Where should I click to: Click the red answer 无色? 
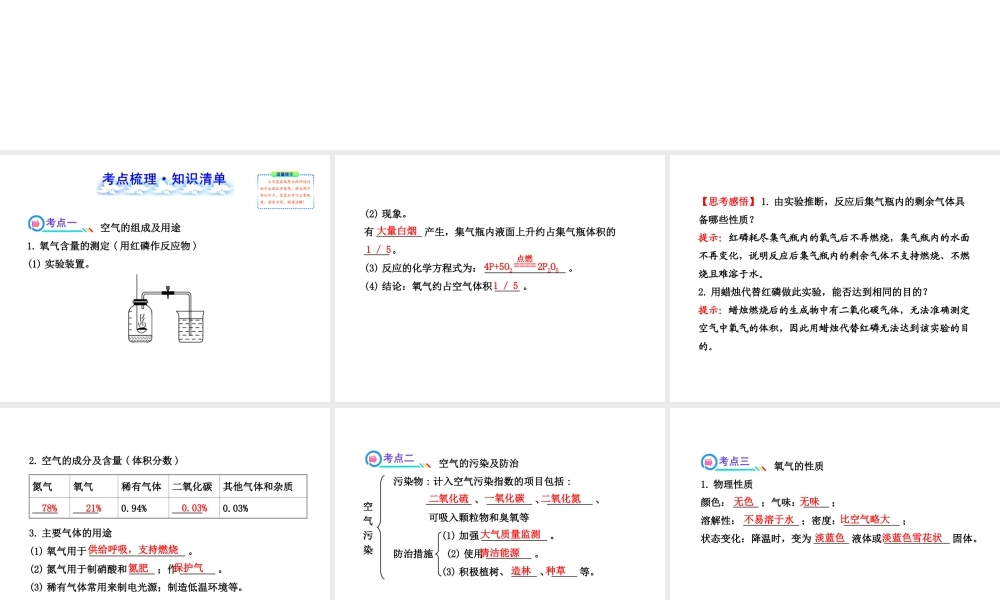(743, 502)
